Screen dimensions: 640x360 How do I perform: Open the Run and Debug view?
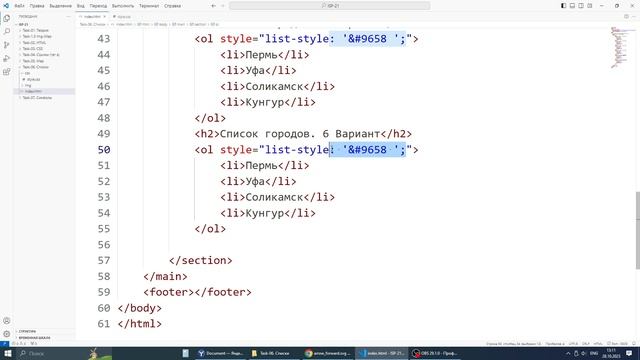tap(7, 58)
